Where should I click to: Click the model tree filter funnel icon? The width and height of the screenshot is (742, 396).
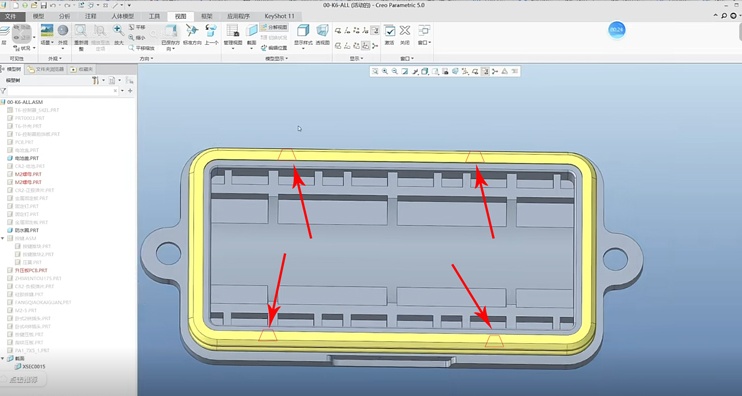coord(3,91)
